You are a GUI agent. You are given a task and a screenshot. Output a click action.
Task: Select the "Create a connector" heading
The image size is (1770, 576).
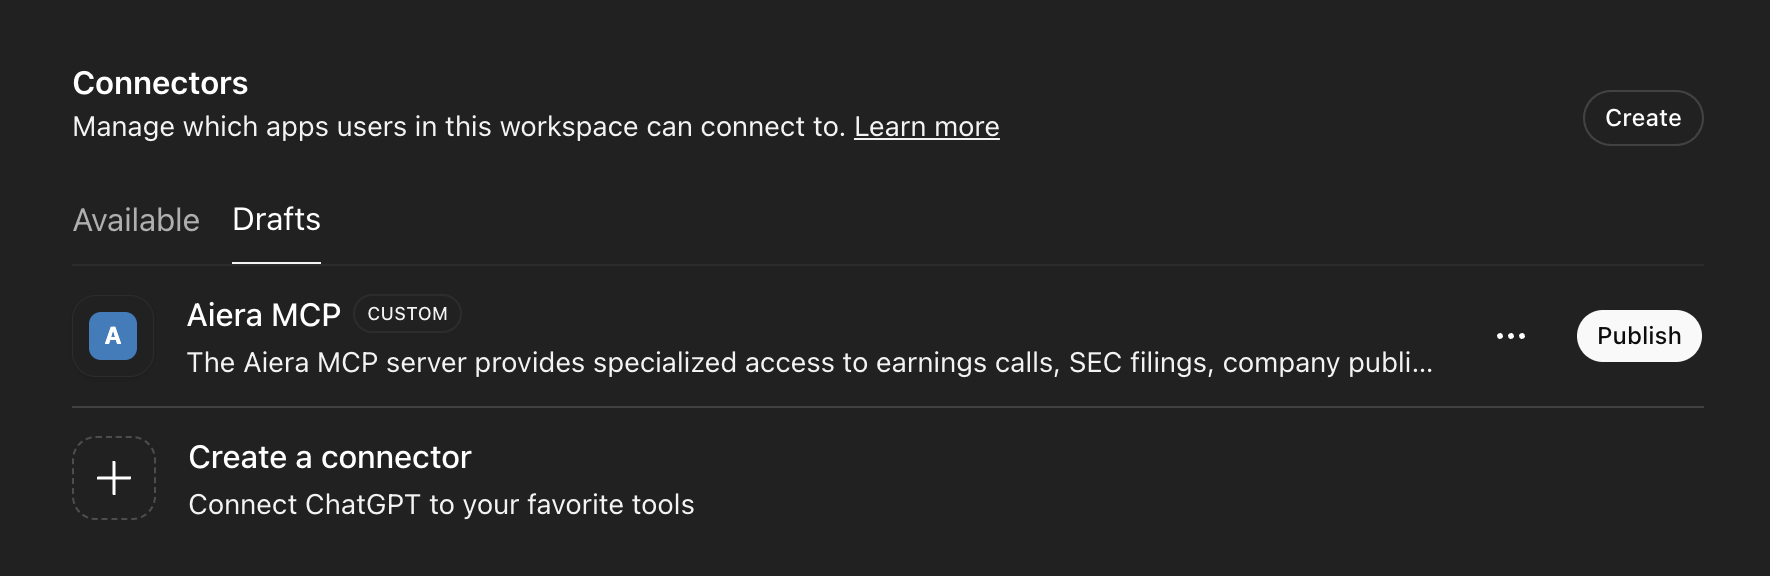[330, 457]
